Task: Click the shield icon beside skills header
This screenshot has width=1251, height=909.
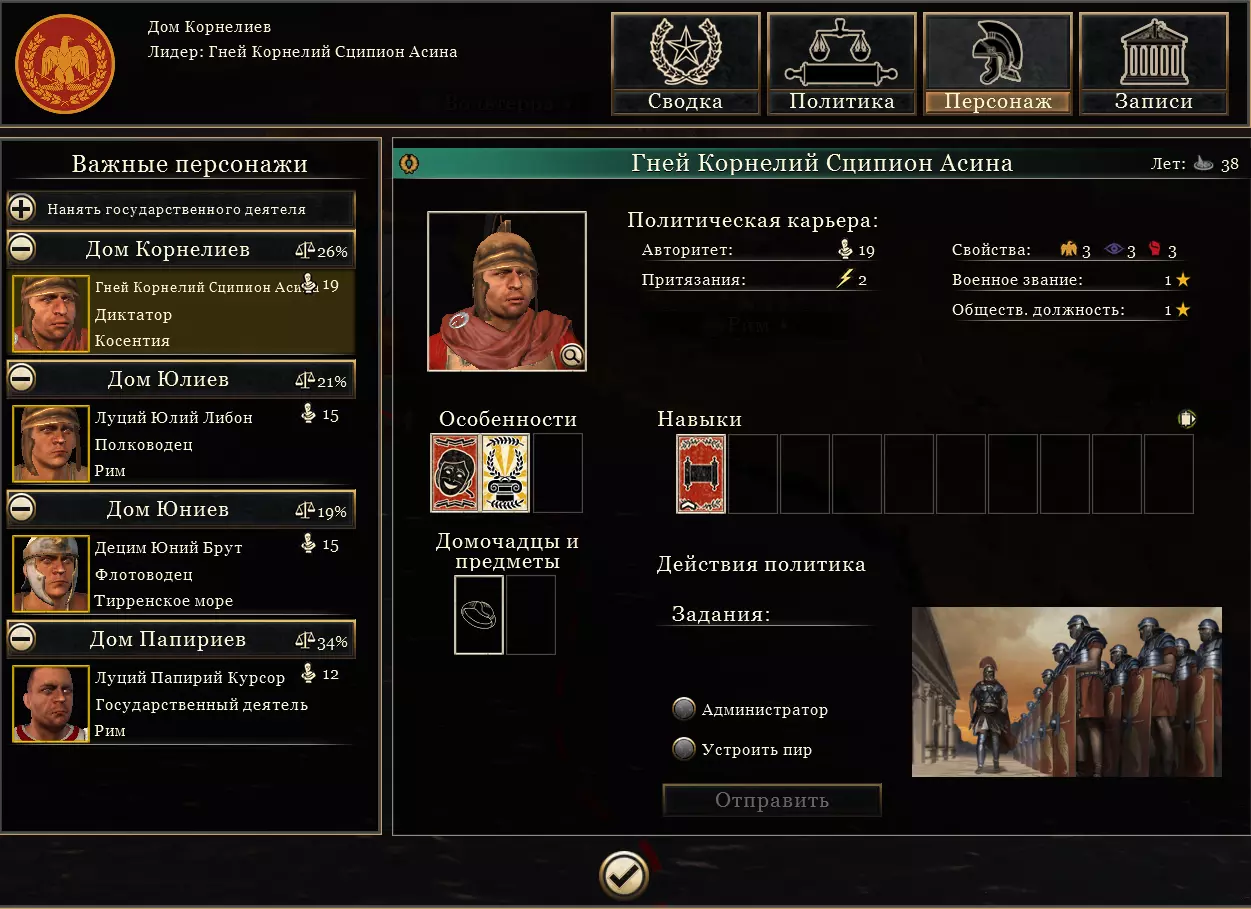Action: tap(1187, 419)
